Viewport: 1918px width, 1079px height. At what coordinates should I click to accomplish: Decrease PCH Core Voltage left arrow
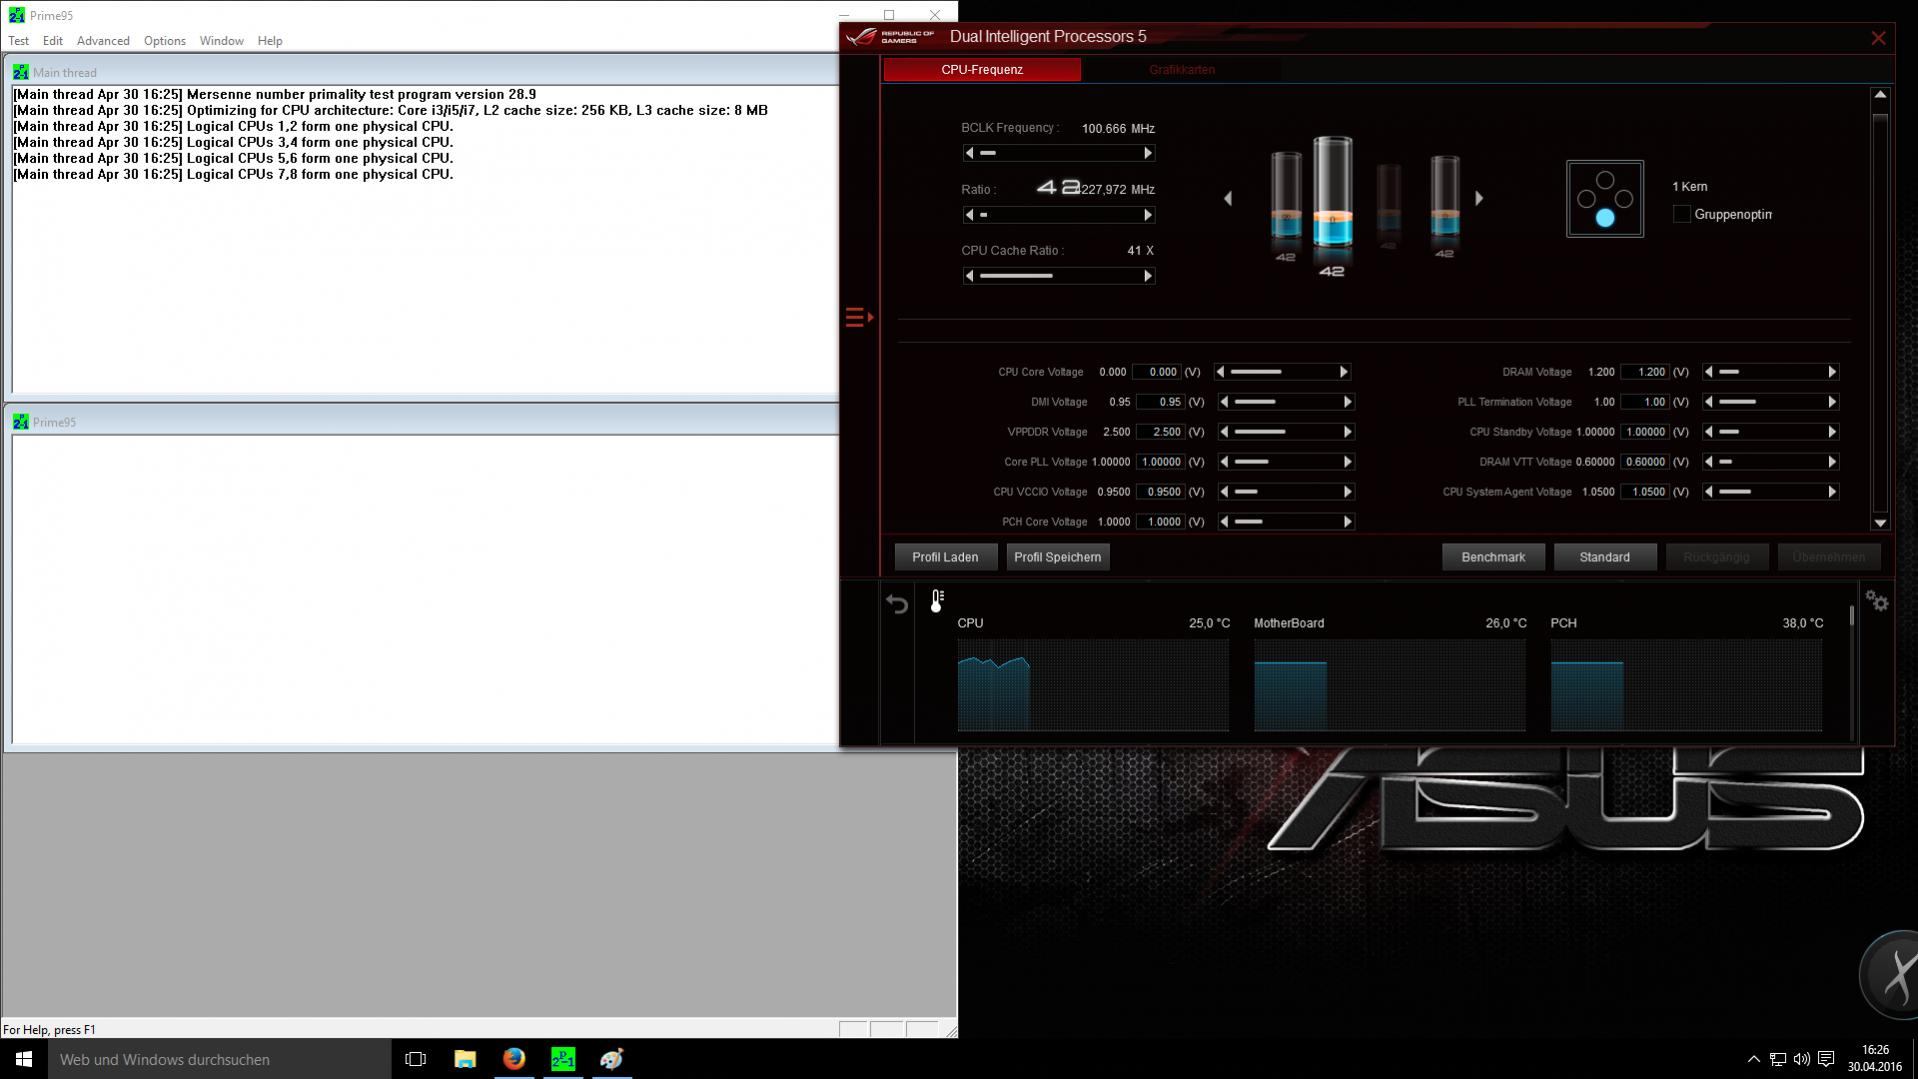1223,522
